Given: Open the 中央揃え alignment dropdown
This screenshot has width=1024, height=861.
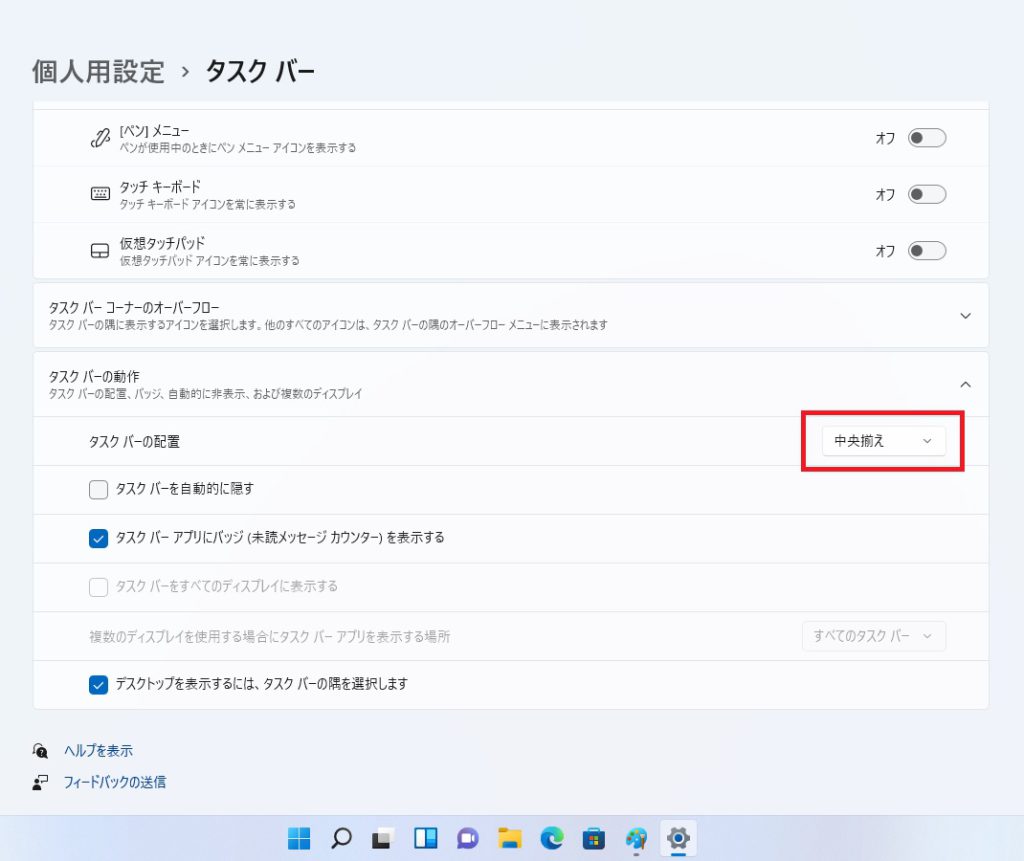Looking at the screenshot, I should point(883,441).
